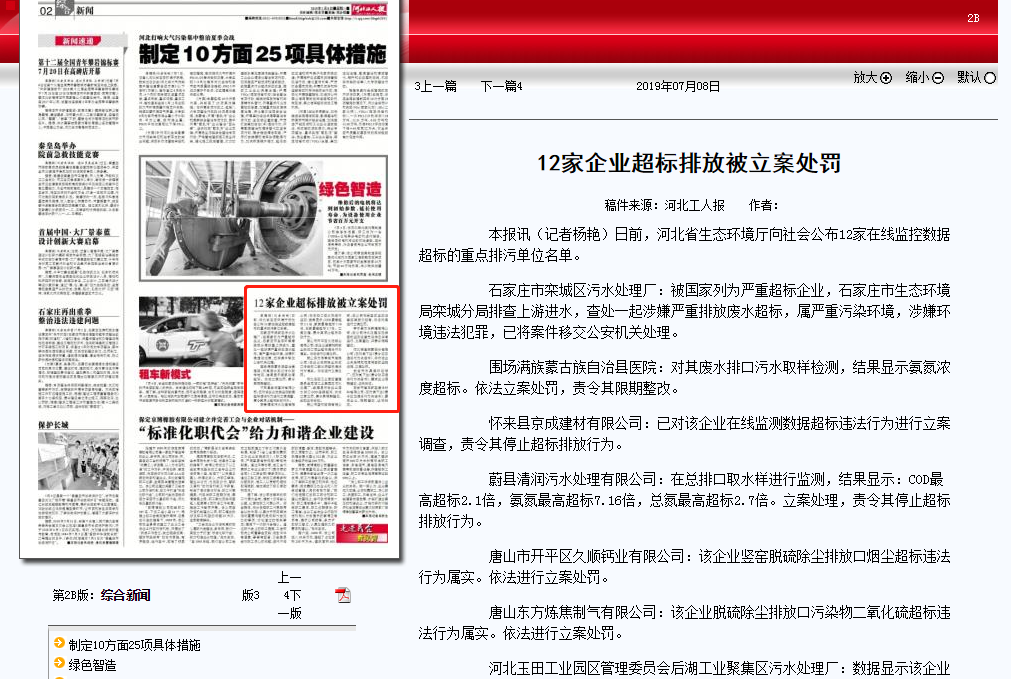Image resolution: width=1011 pixels, height=679 pixels.
Task: Go to previous article 上一篇
Action: (437, 86)
